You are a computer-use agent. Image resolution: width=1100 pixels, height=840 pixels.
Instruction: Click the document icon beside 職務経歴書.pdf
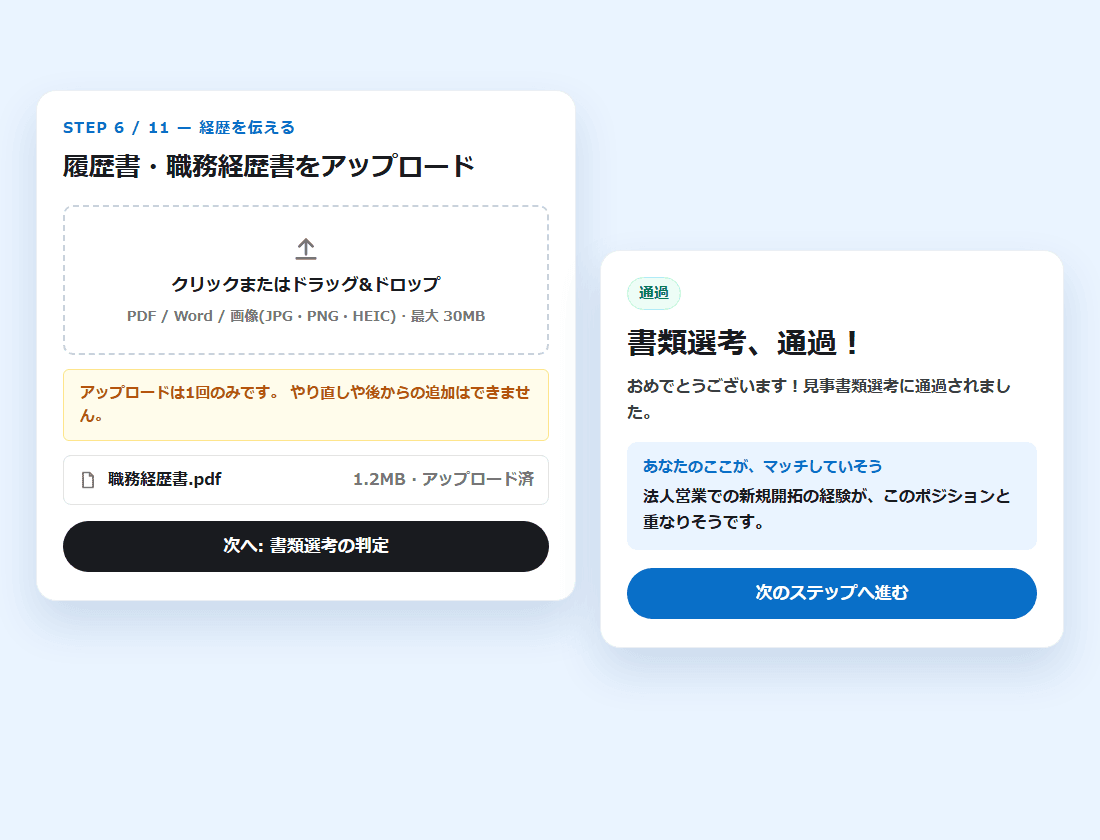[x=88, y=480]
